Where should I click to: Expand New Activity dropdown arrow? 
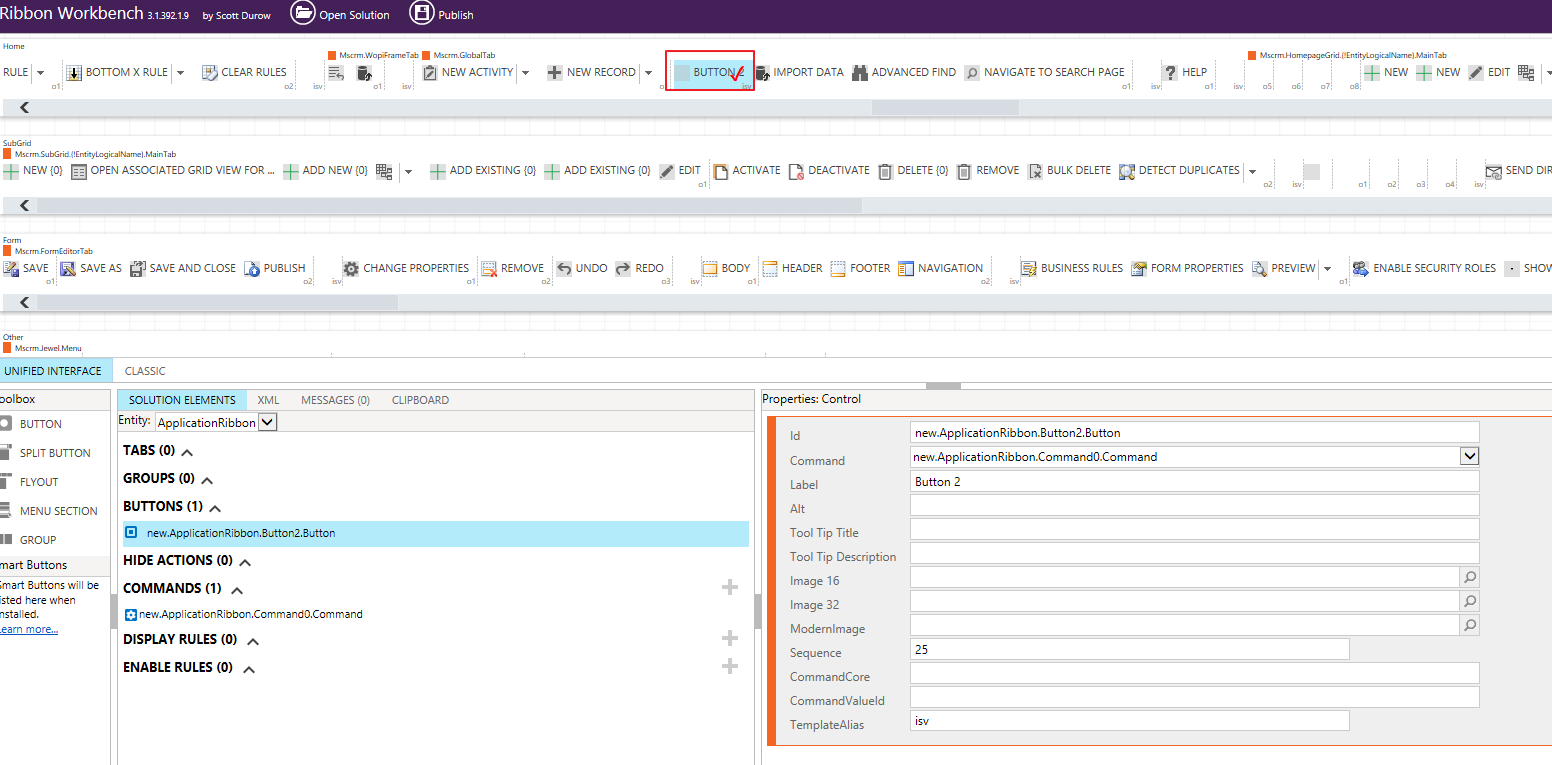coord(526,72)
